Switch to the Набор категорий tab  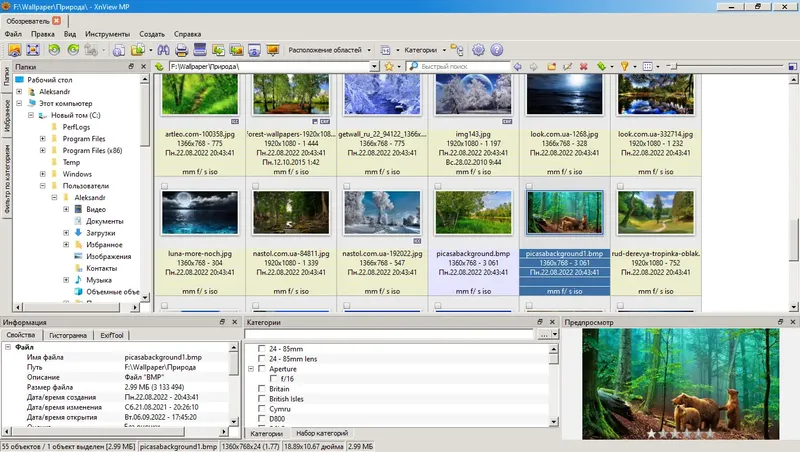tap(320, 433)
